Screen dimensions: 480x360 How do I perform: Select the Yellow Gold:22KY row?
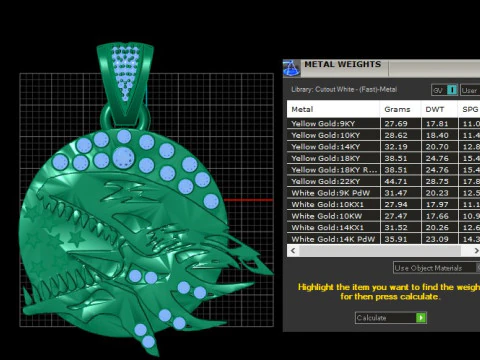pyautogui.click(x=383, y=181)
